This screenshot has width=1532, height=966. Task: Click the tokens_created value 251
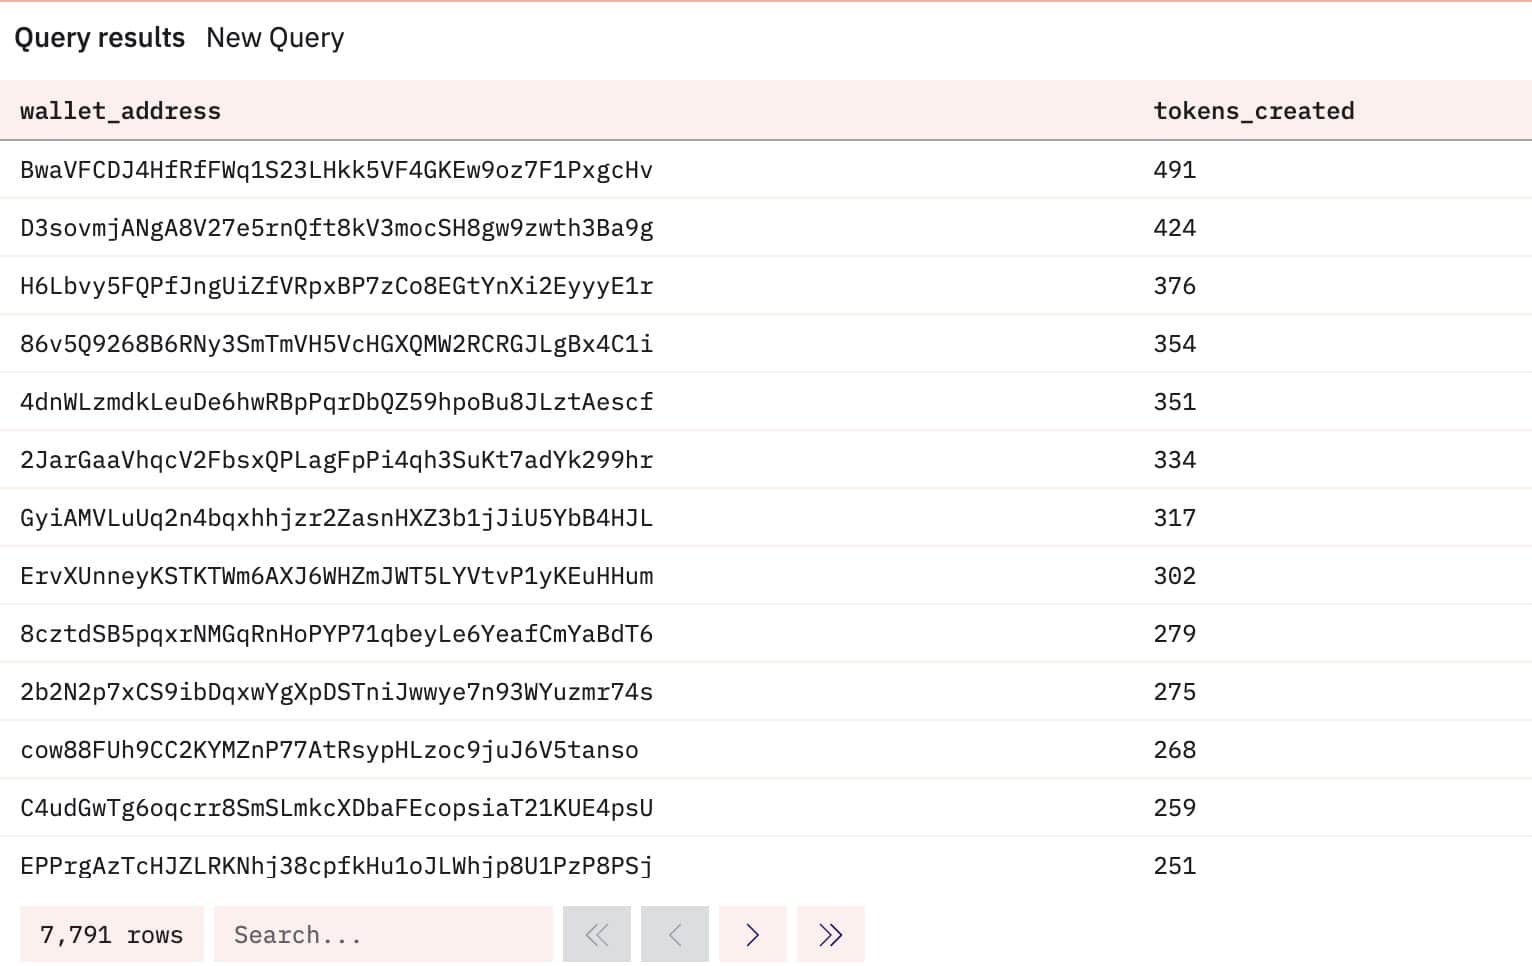1174,866
